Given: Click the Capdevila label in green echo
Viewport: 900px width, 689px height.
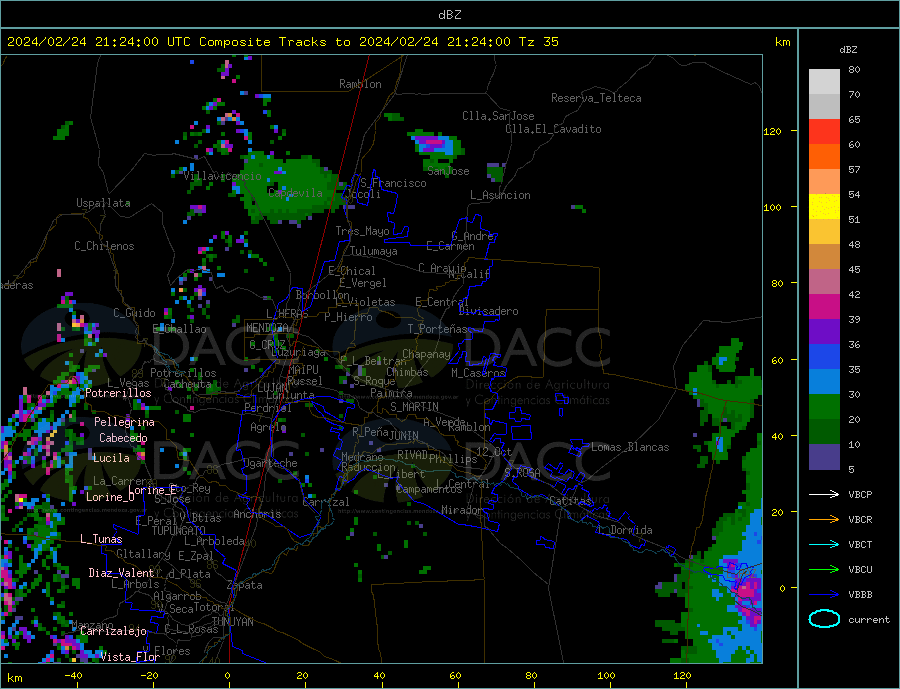Looking at the screenshot, I should [295, 193].
